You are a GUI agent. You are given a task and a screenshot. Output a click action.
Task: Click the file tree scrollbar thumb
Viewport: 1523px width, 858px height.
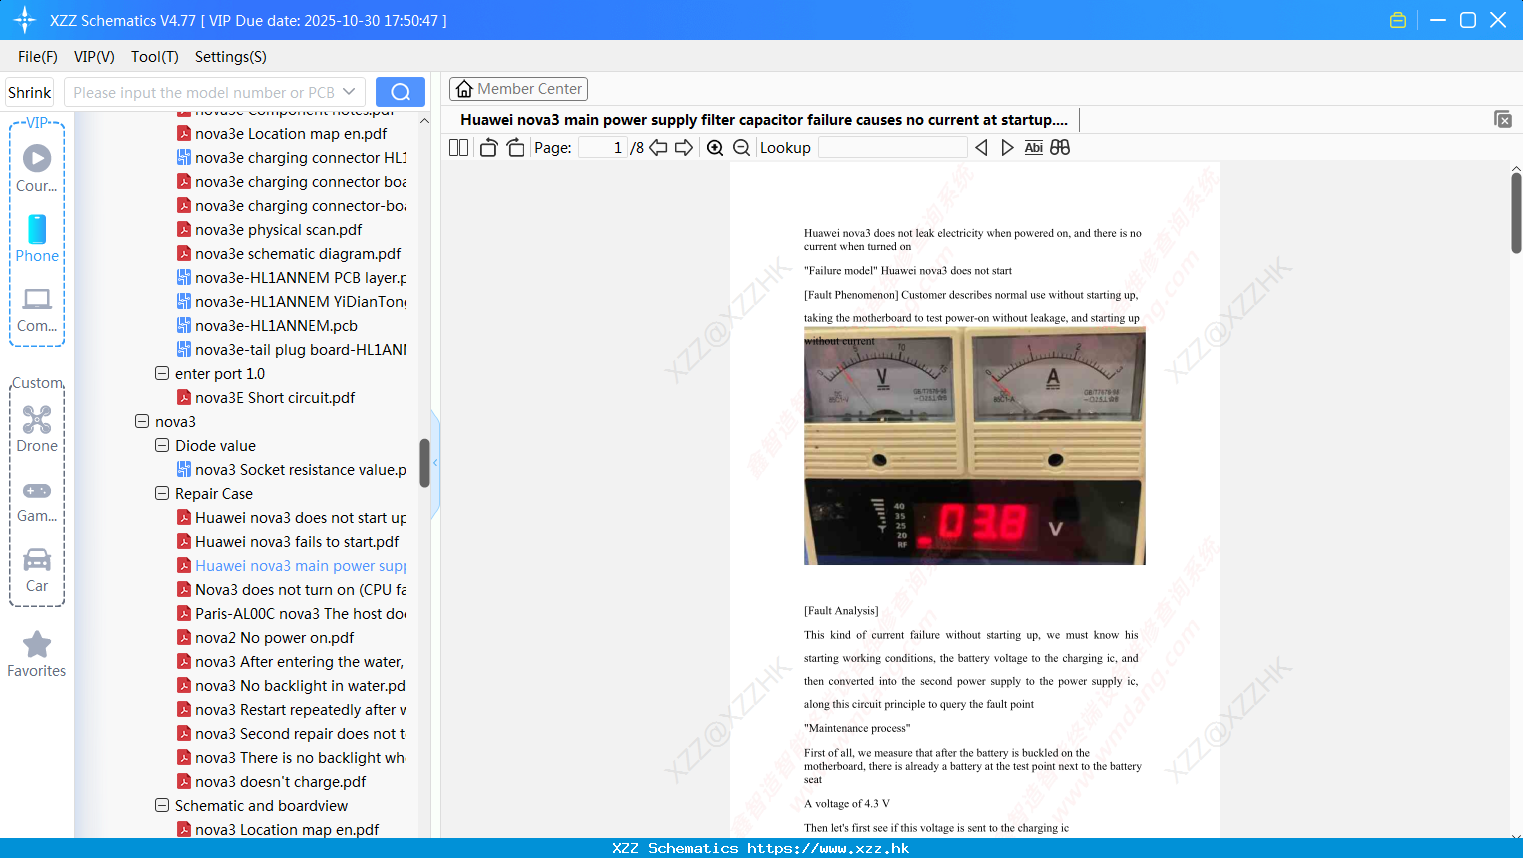click(424, 463)
